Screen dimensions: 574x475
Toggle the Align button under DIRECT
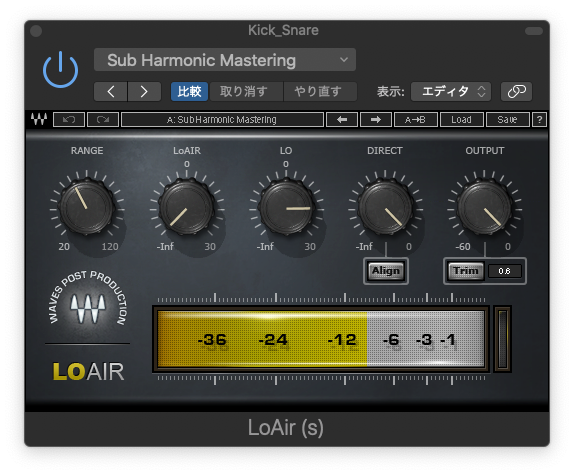[386, 271]
